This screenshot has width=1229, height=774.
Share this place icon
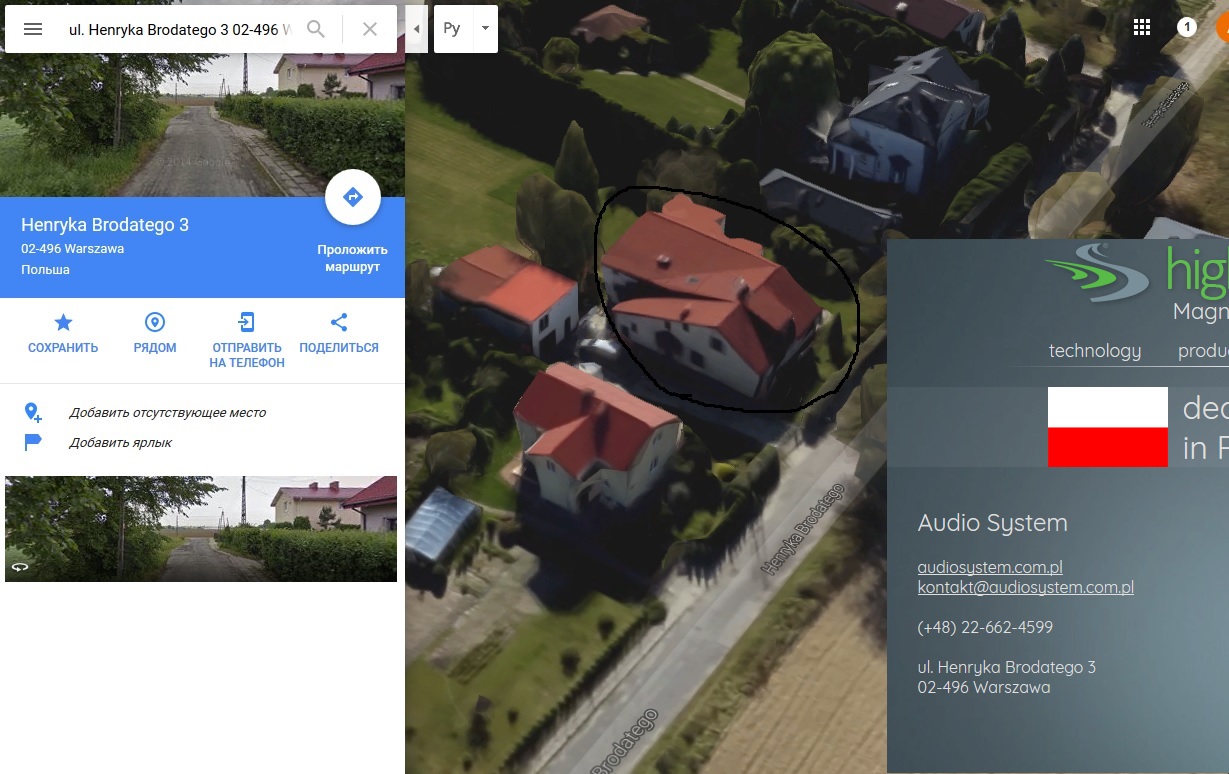[x=339, y=322]
